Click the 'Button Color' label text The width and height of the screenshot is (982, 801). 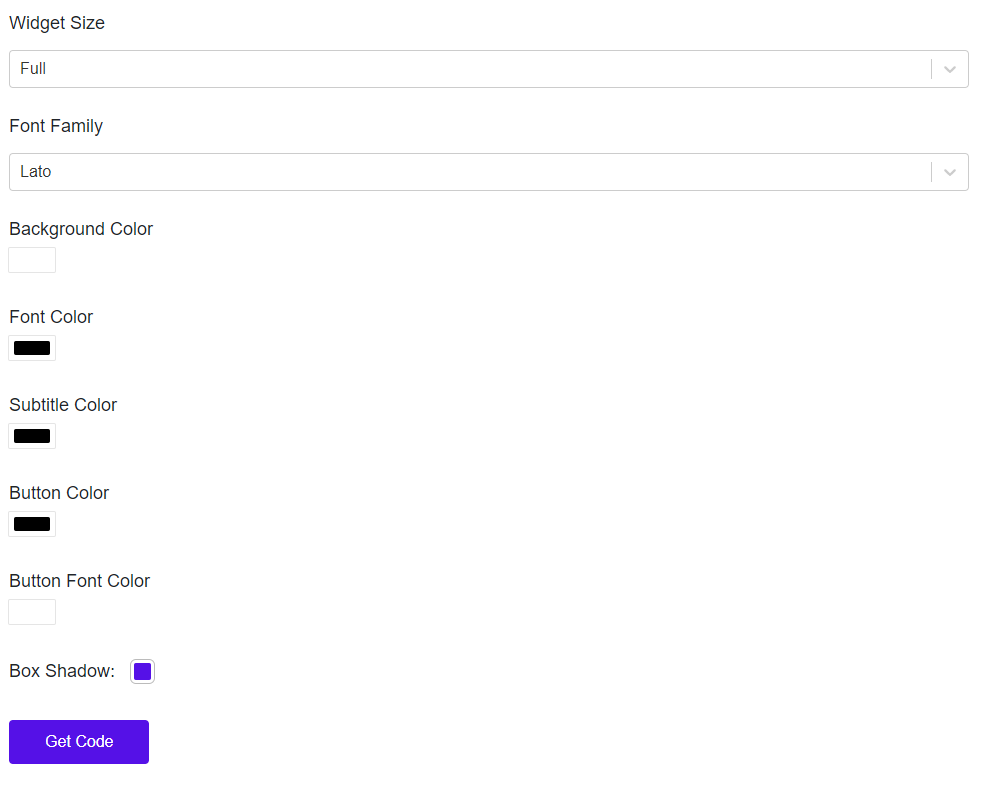click(59, 493)
